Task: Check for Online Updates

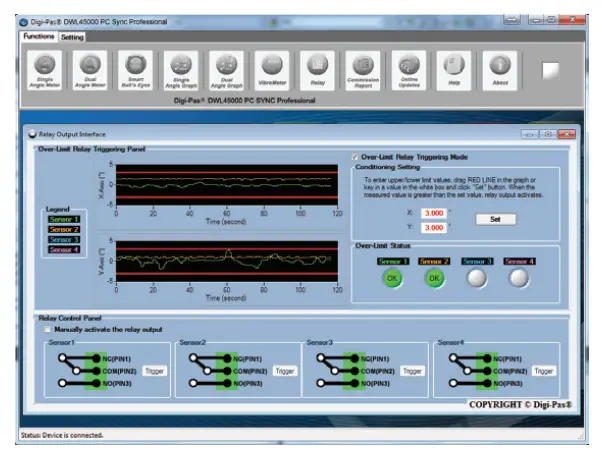Action: tap(409, 71)
